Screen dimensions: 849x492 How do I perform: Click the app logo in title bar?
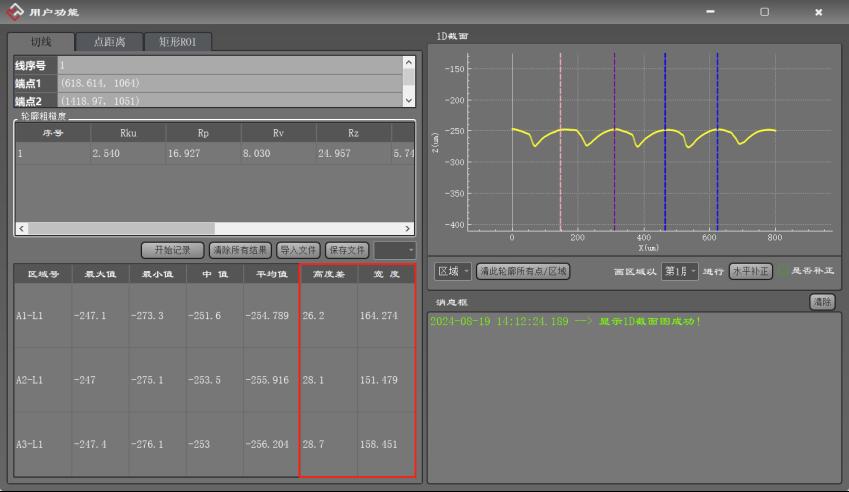15,12
